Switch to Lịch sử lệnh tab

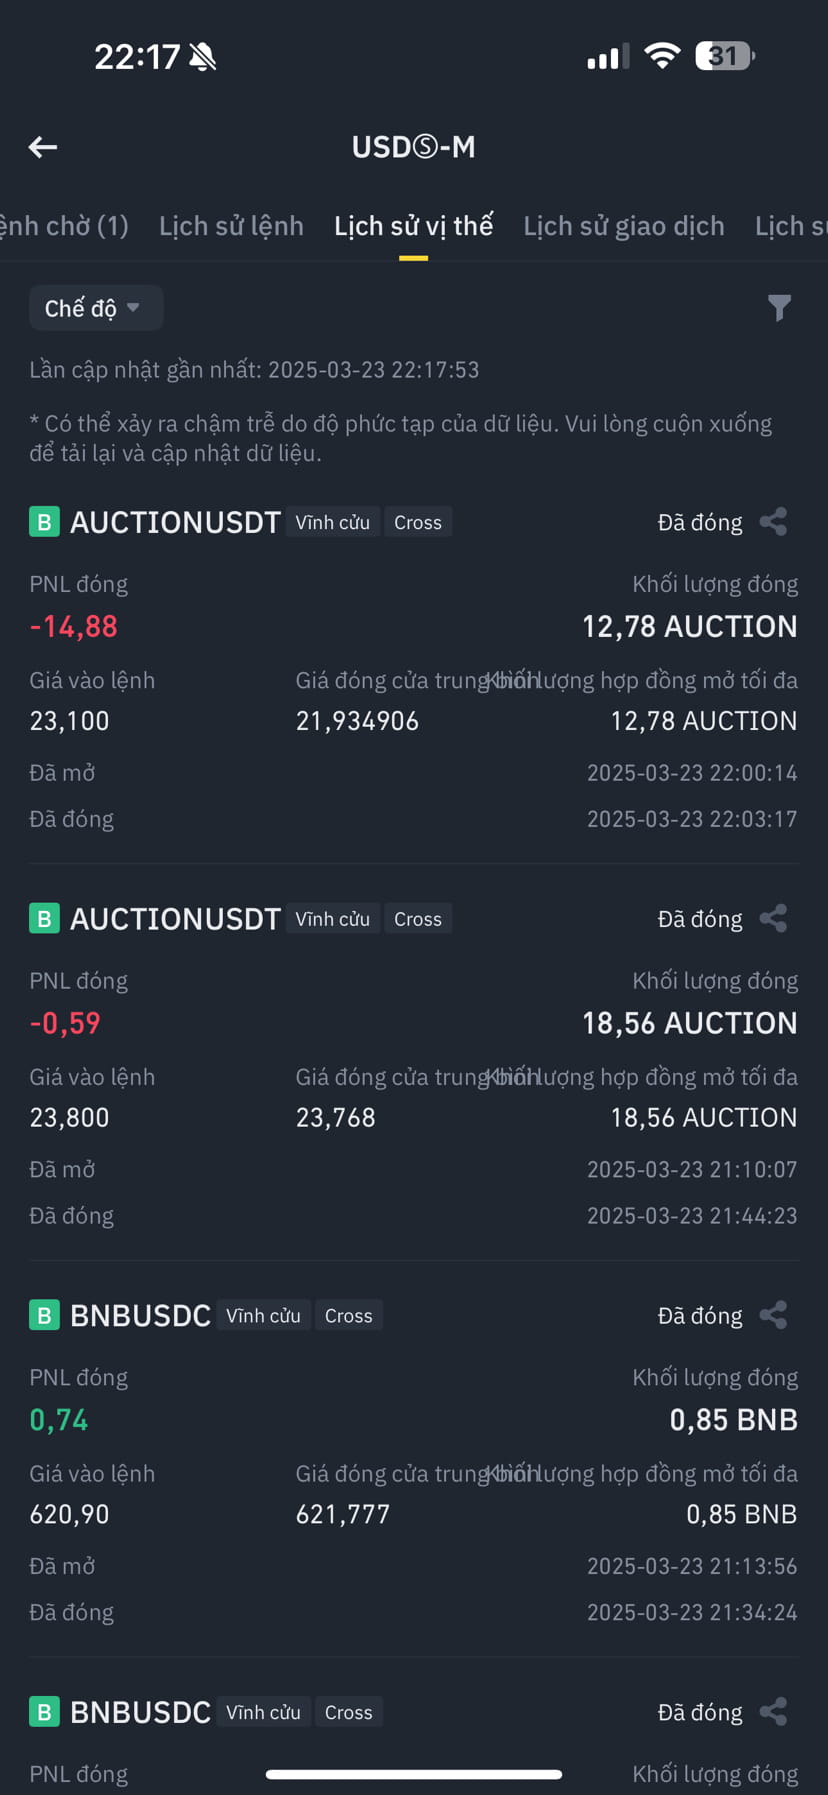click(231, 226)
